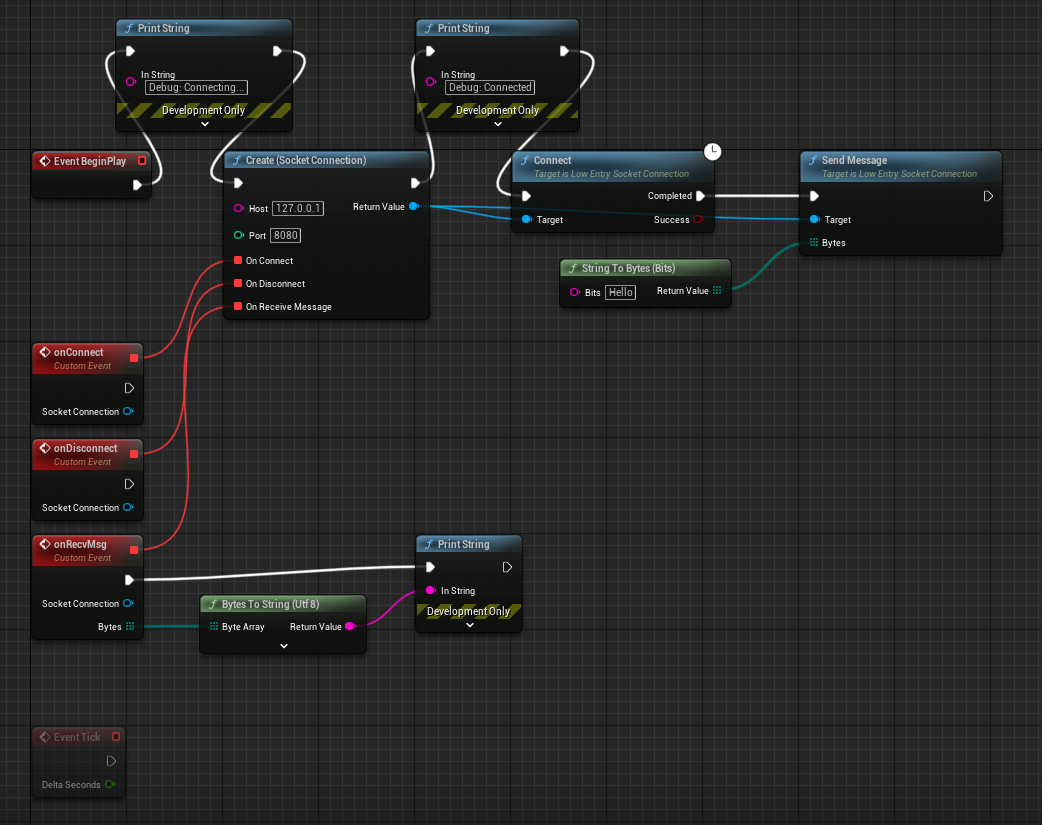Expand the Debug: Connecting Print String node
Image resolution: width=1042 pixels, height=825 pixels.
click(204, 125)
